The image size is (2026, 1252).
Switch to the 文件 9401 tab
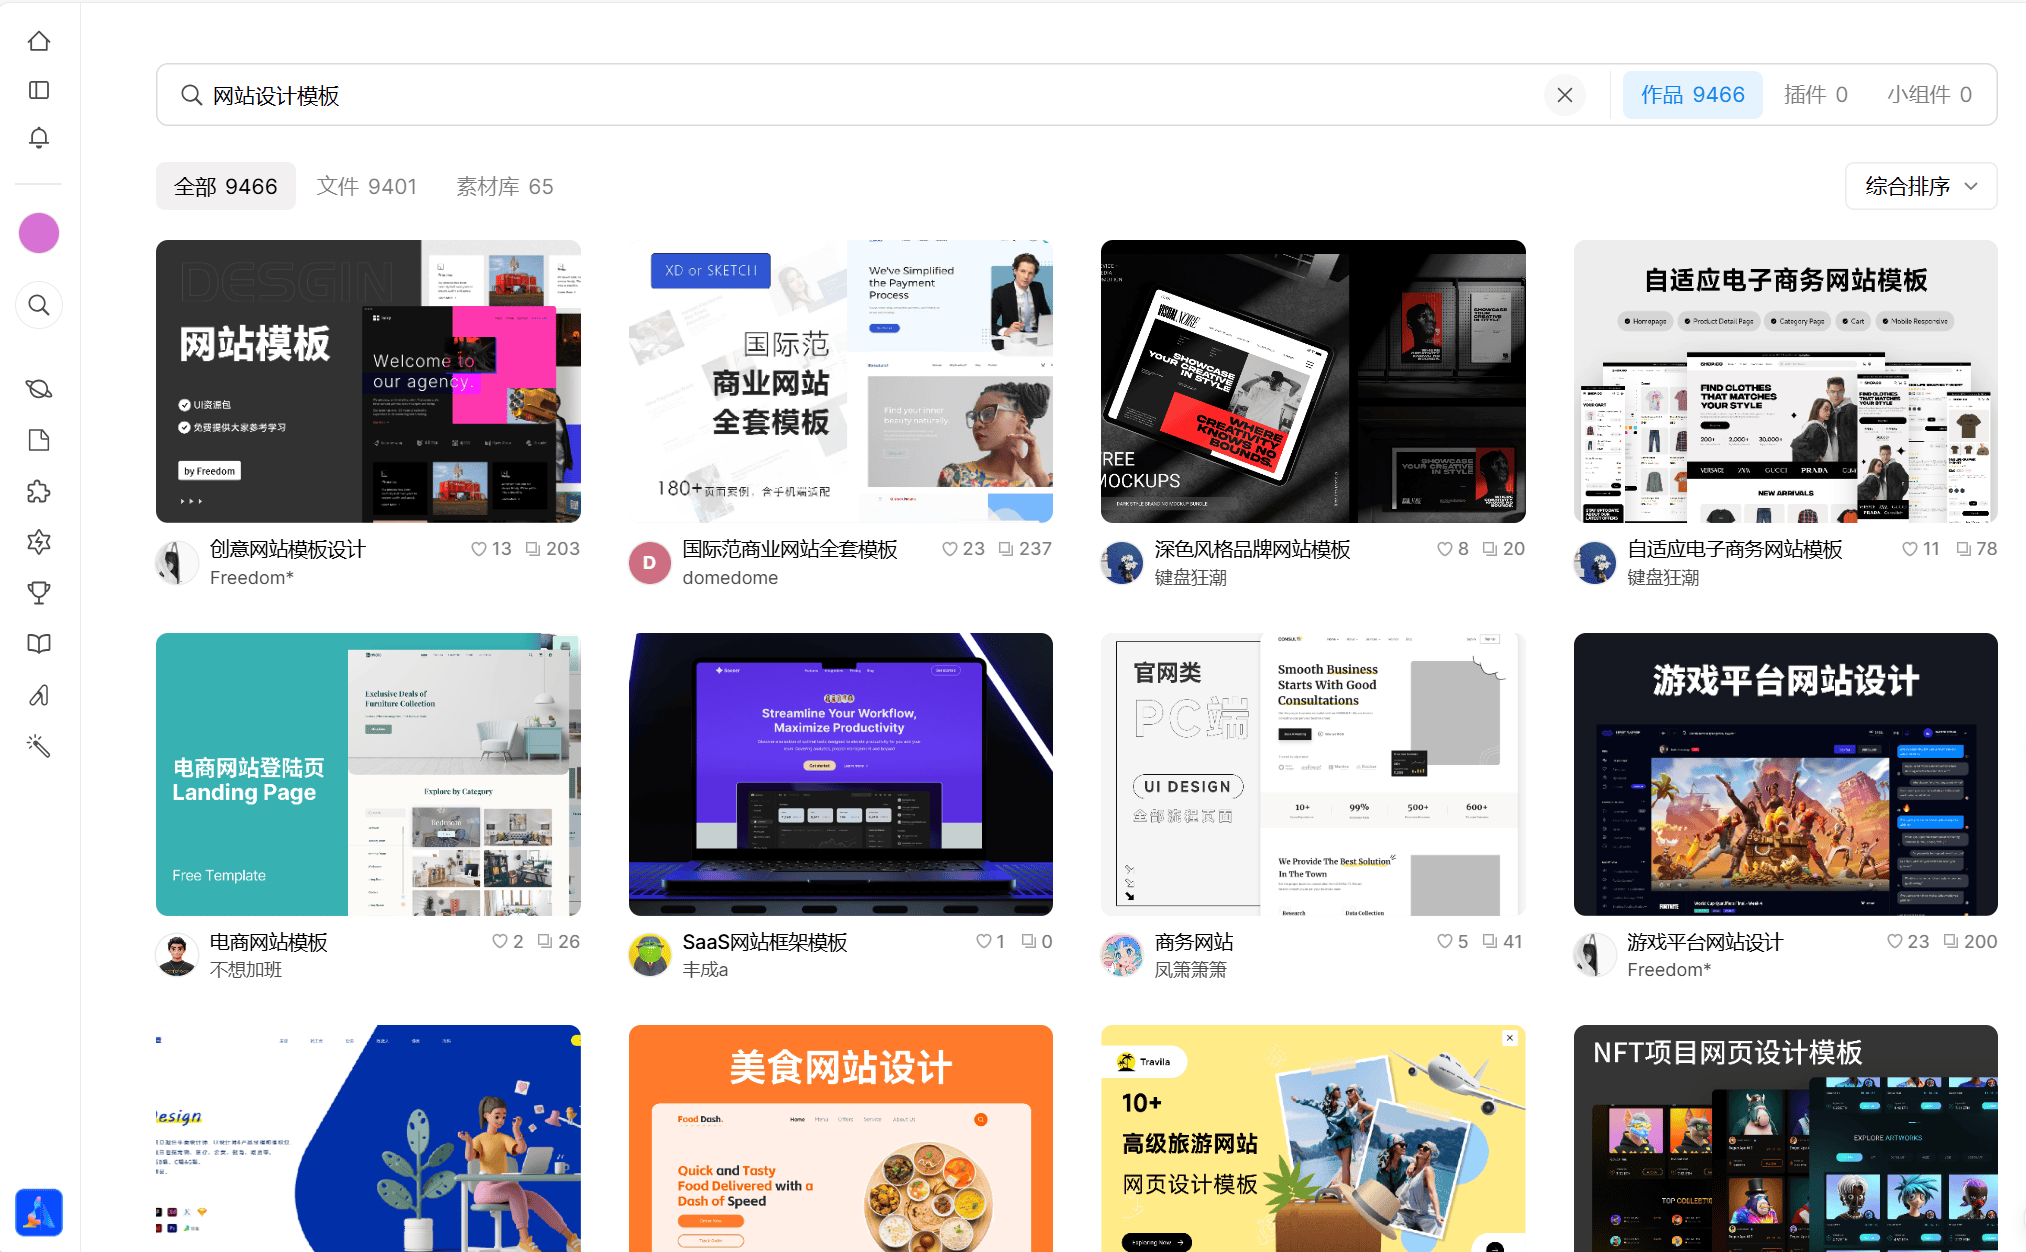point(366,187)
